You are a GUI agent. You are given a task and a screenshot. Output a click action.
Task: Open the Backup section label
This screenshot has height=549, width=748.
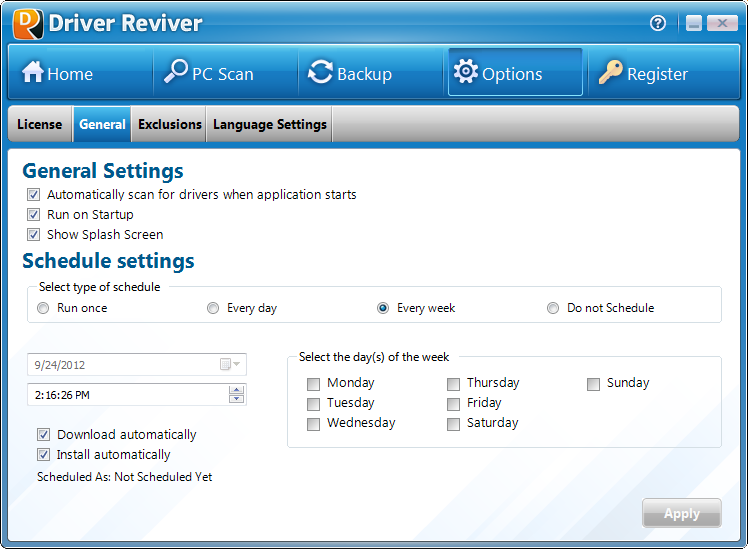point(364,74)
